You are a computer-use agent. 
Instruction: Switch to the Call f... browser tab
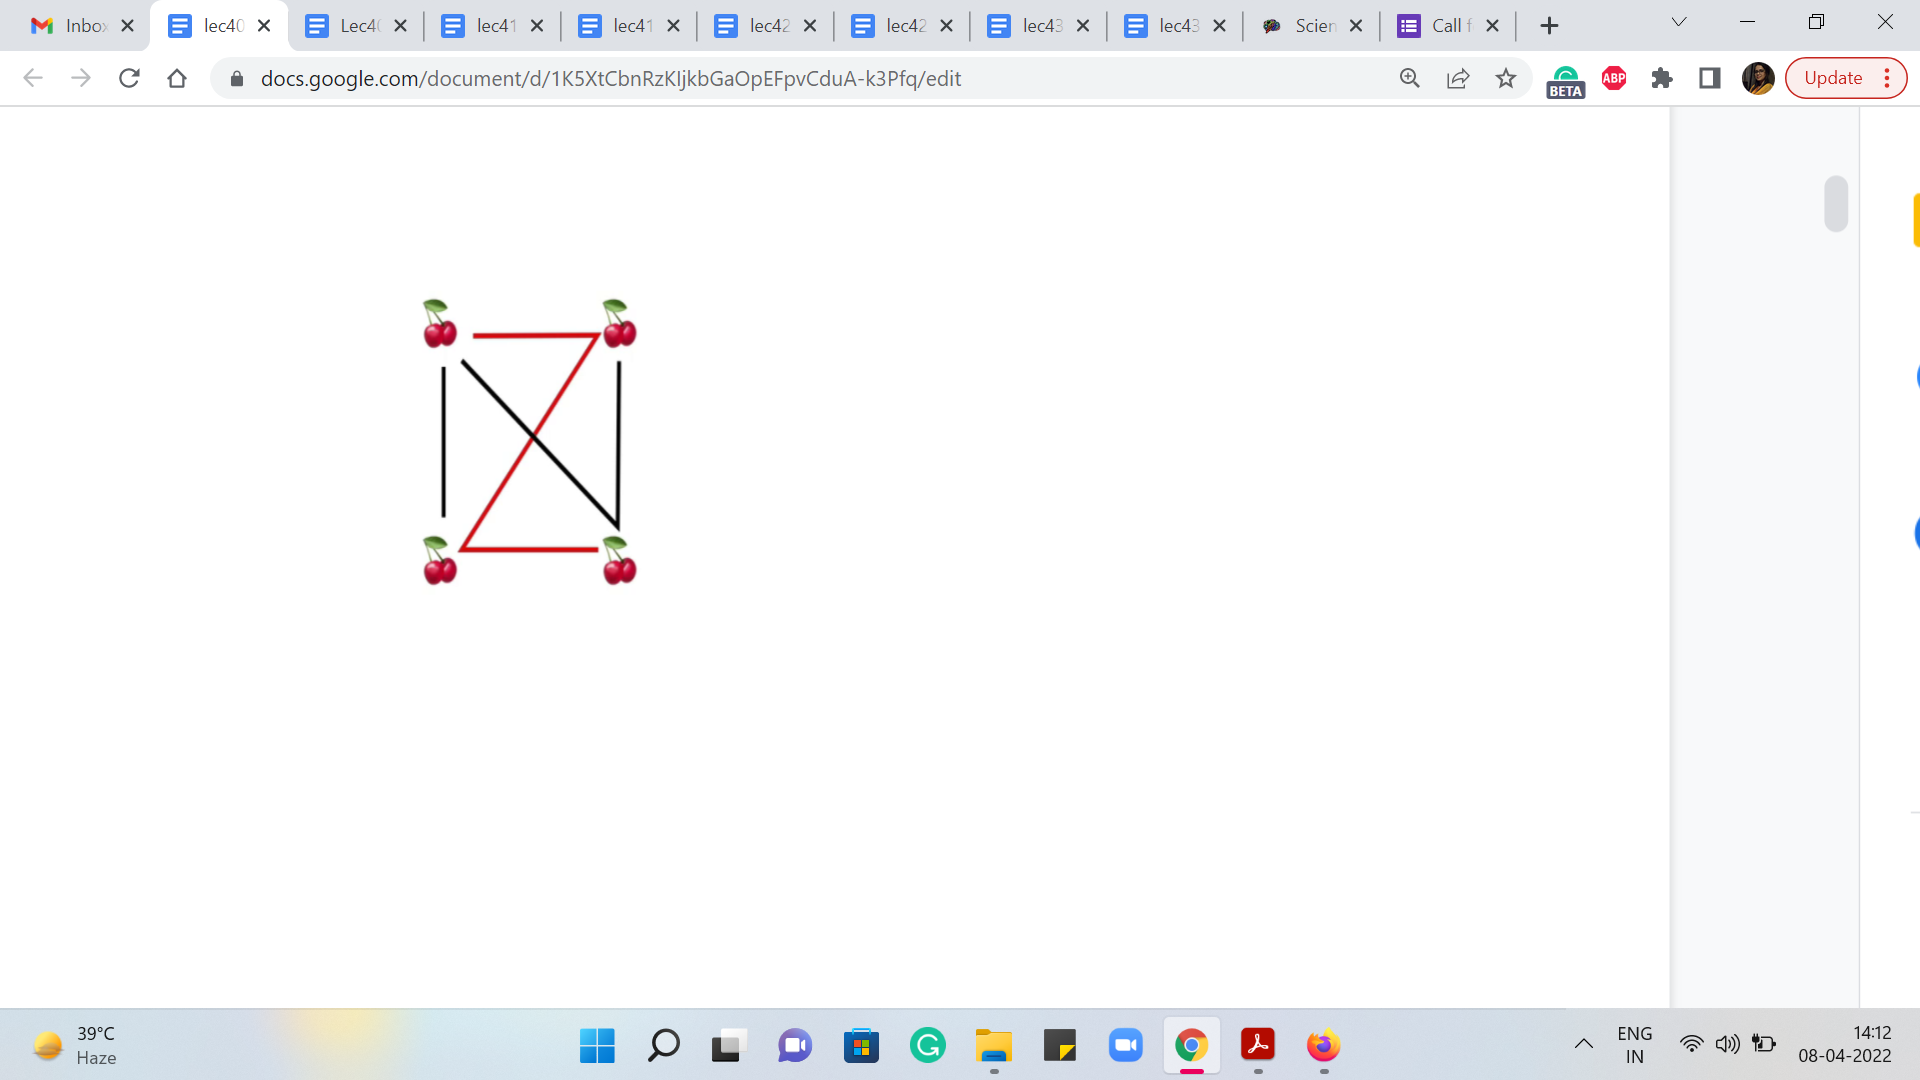click(1435, 26)
